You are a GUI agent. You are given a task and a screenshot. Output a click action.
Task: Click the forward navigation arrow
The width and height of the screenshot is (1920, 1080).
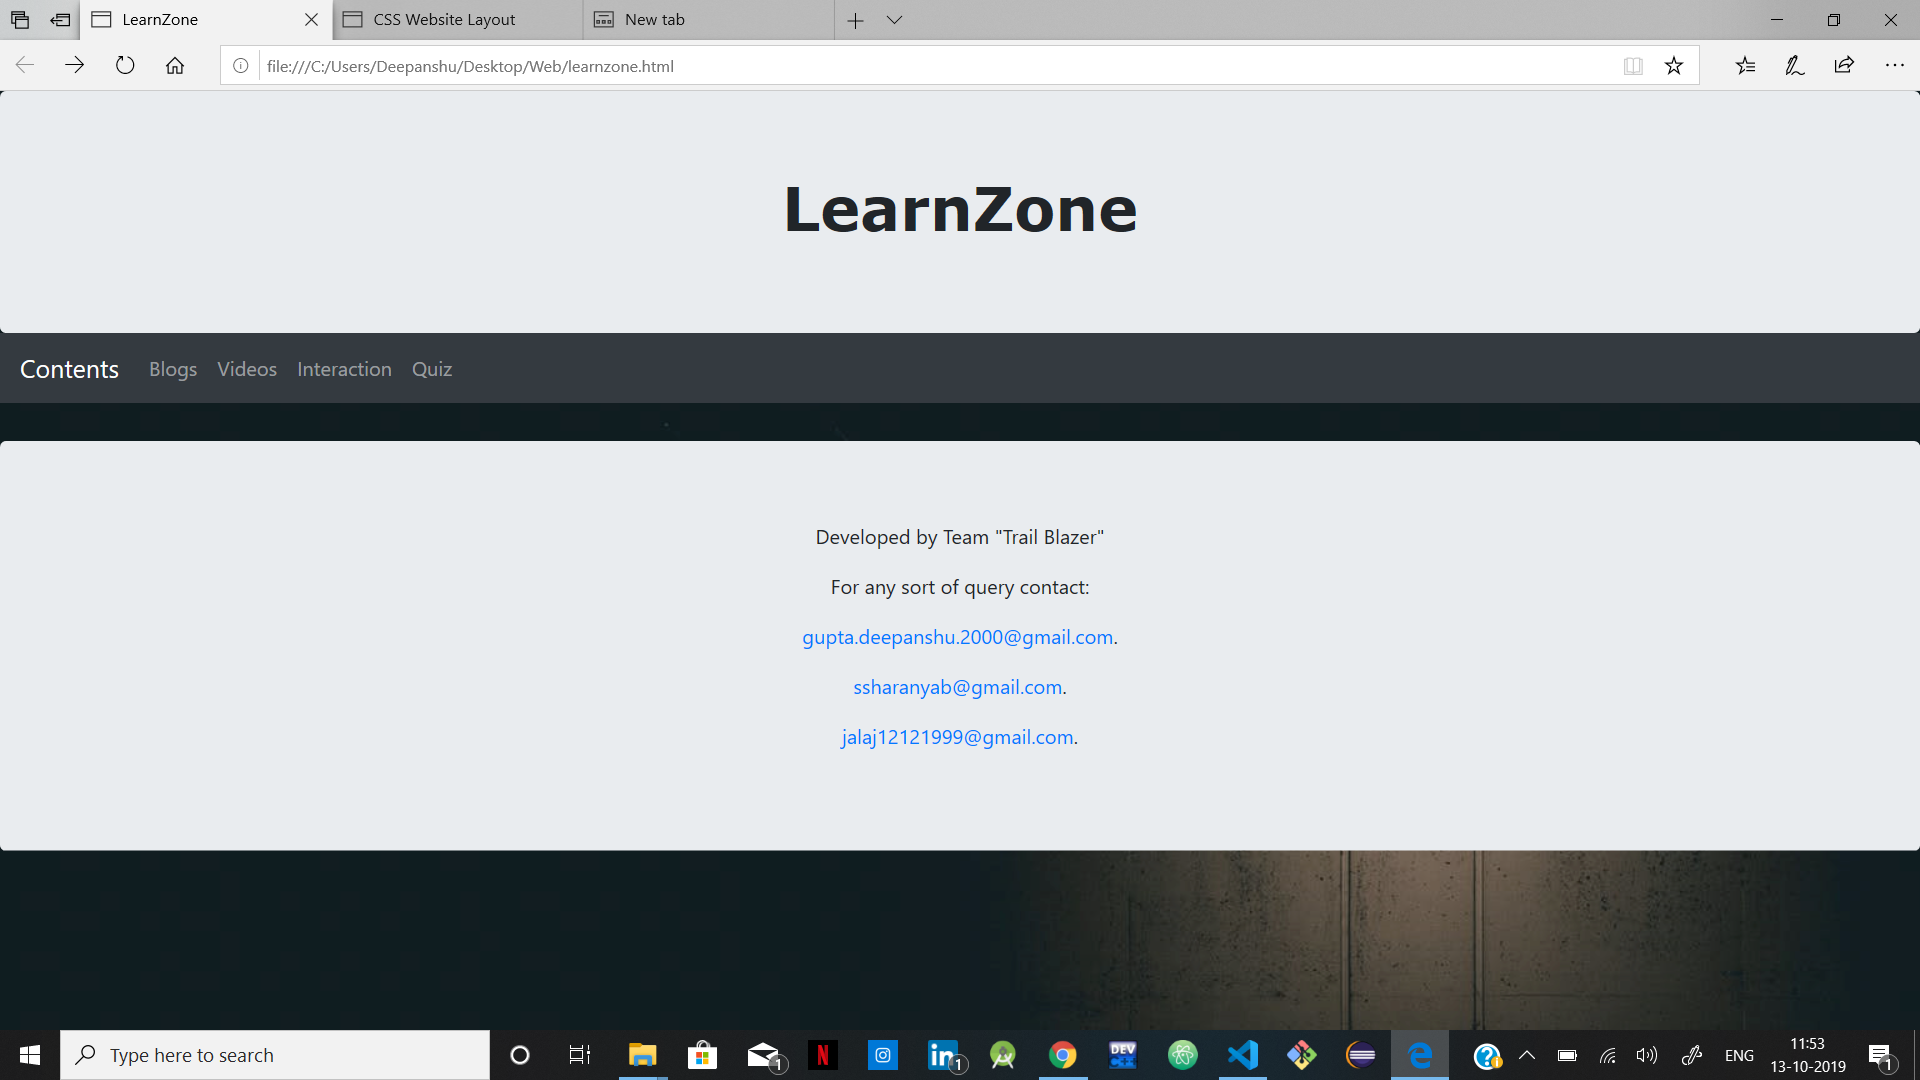tap(75, 66)
